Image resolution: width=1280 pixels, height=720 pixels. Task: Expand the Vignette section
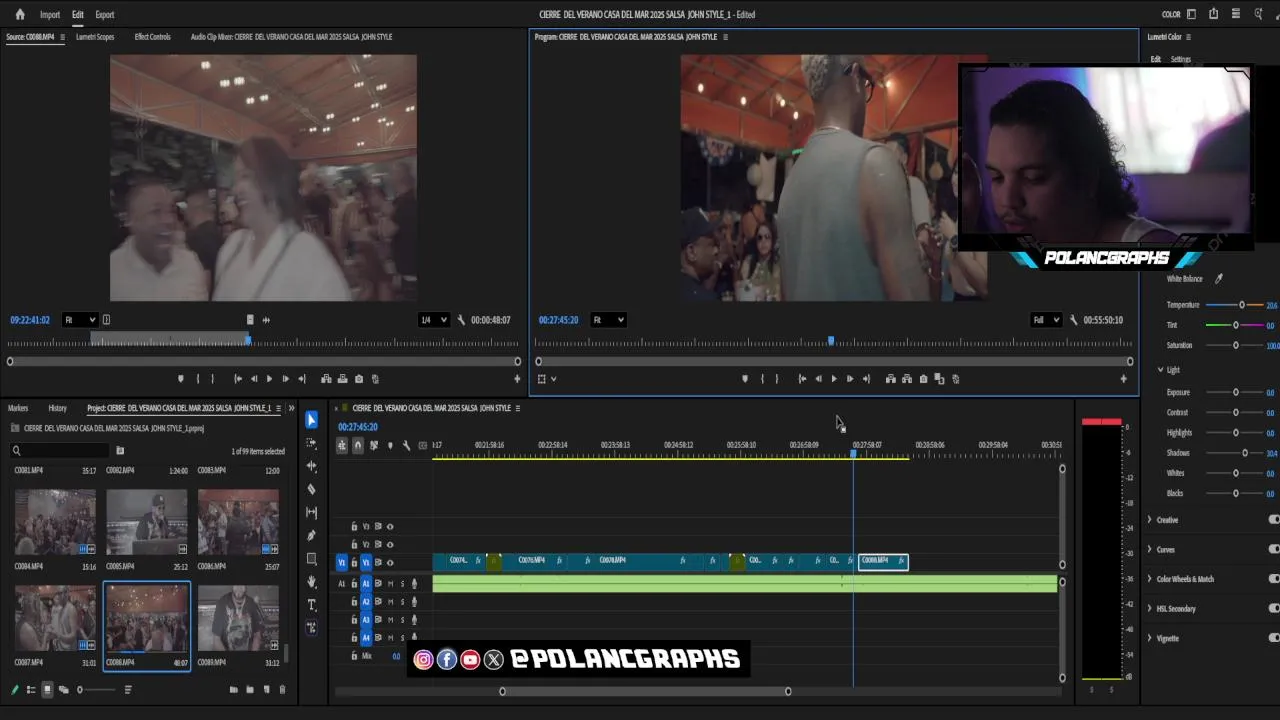click(x=1150, y=638)
